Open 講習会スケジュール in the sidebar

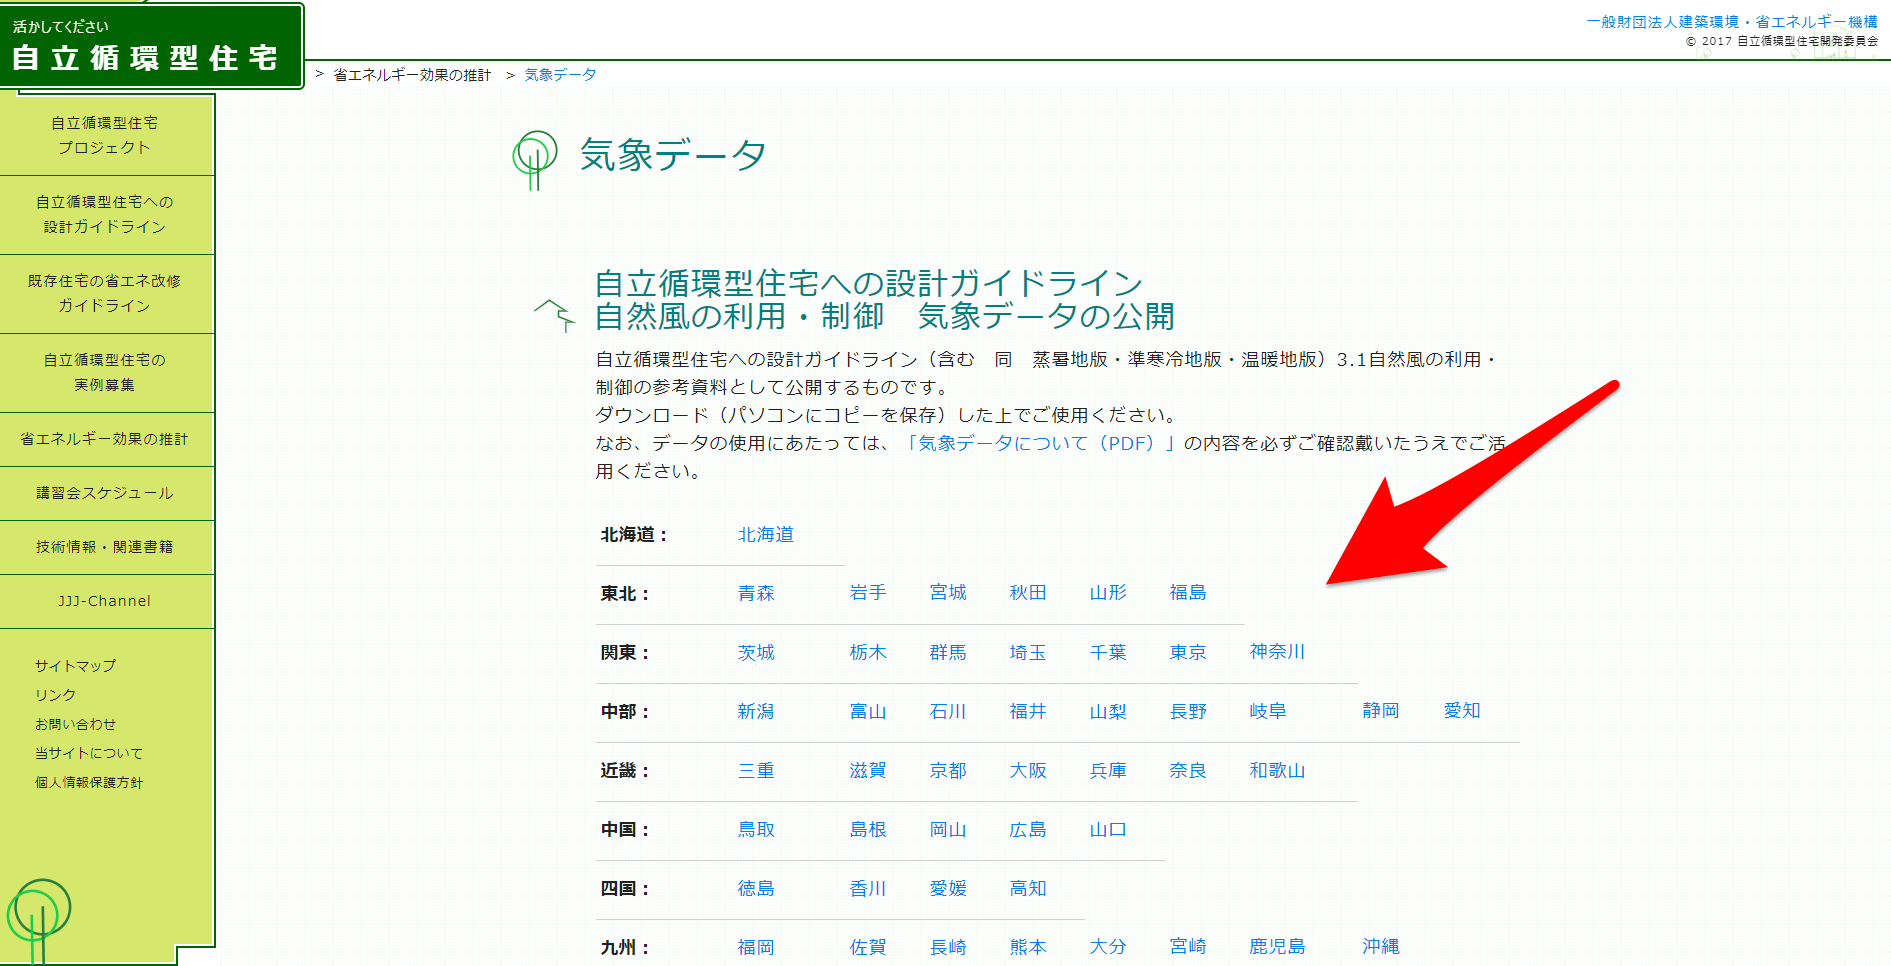coord(105,493)
